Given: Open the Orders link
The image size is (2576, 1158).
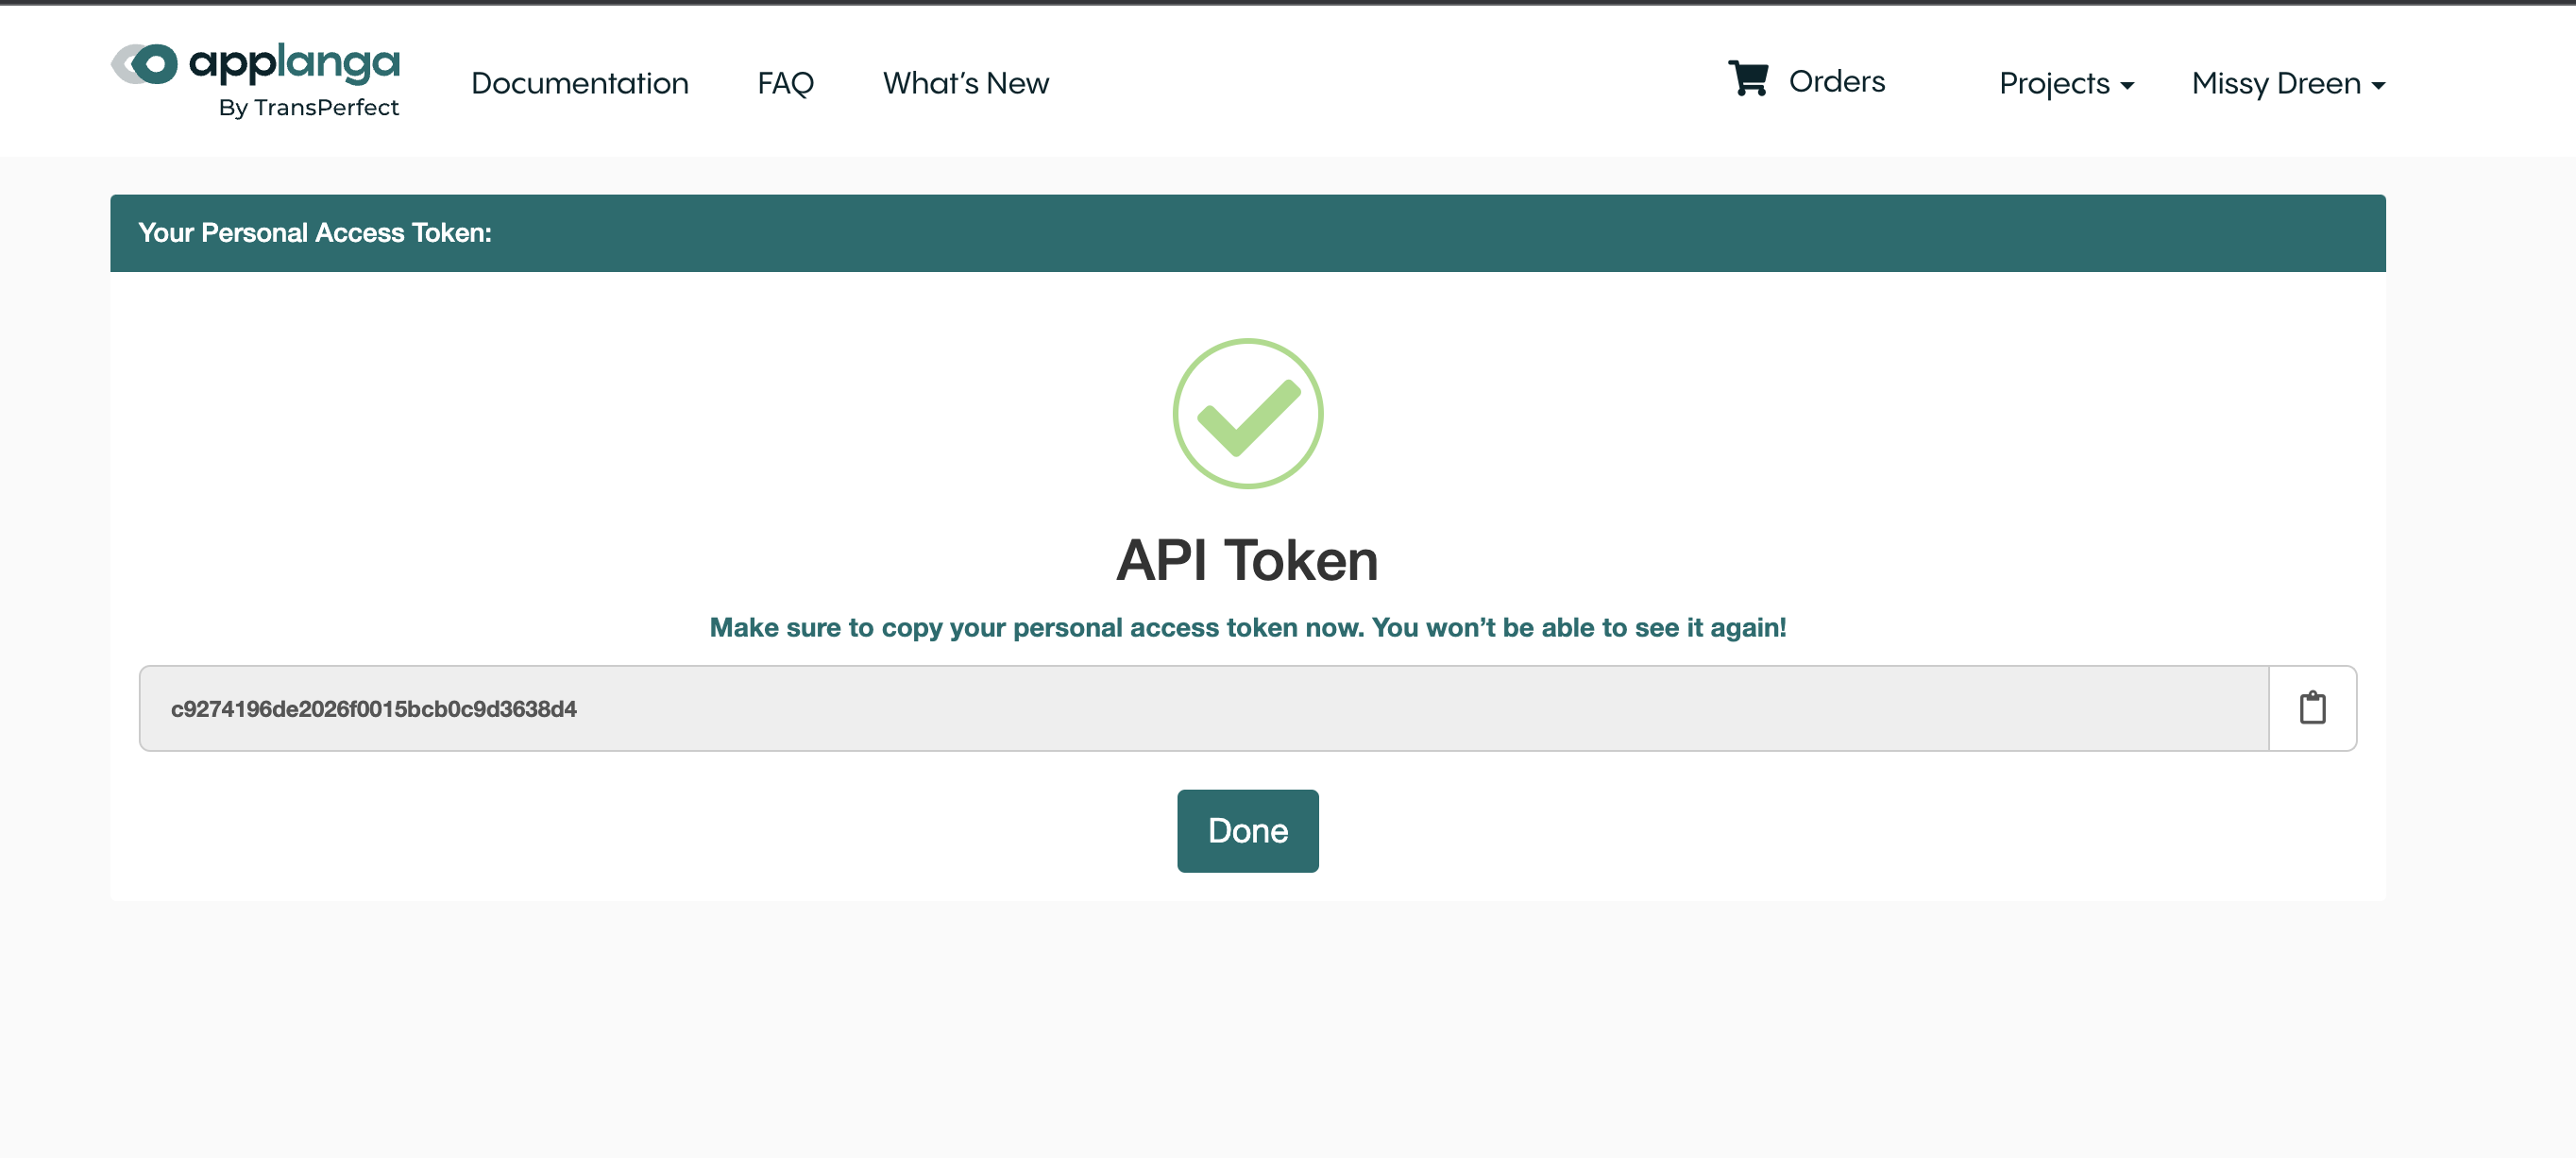Looking at the screenshot, I should pyautogui.click(x=1837, y=81).
